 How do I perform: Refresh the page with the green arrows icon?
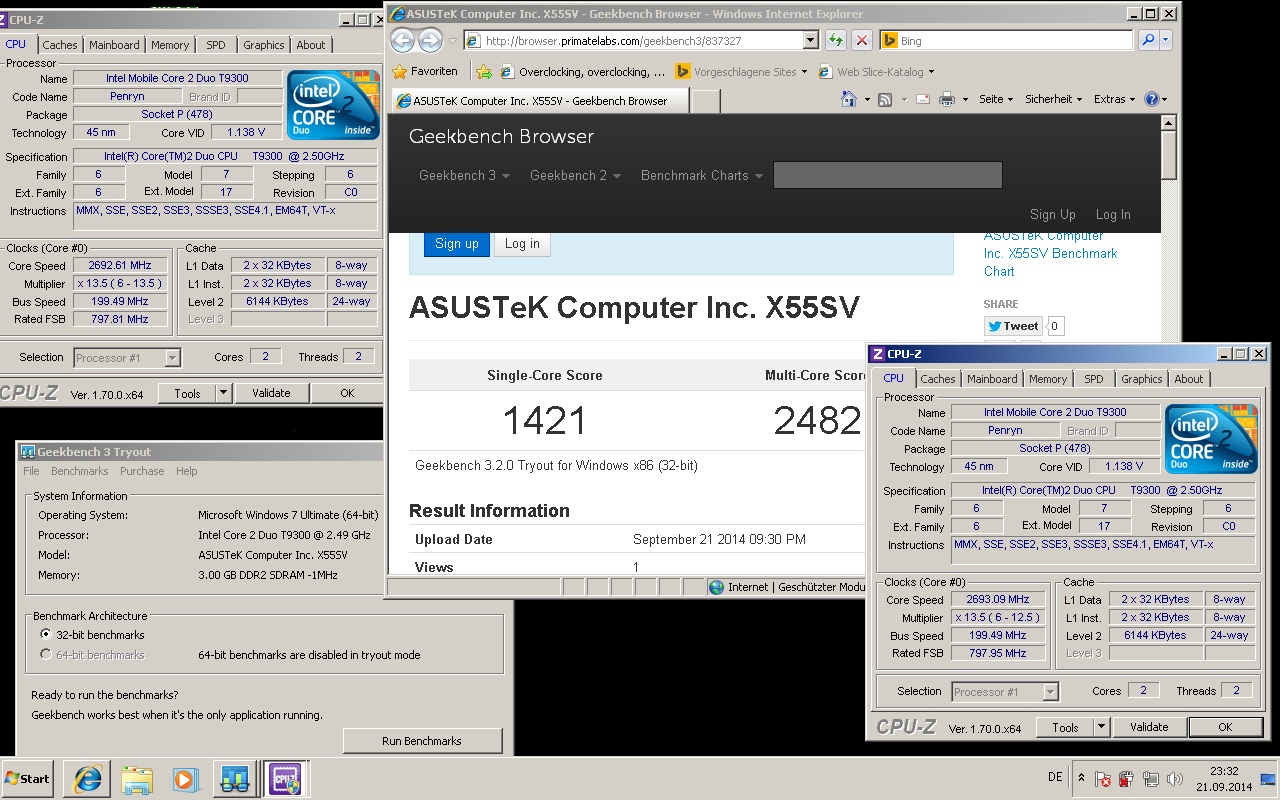(x=836, y=41)
